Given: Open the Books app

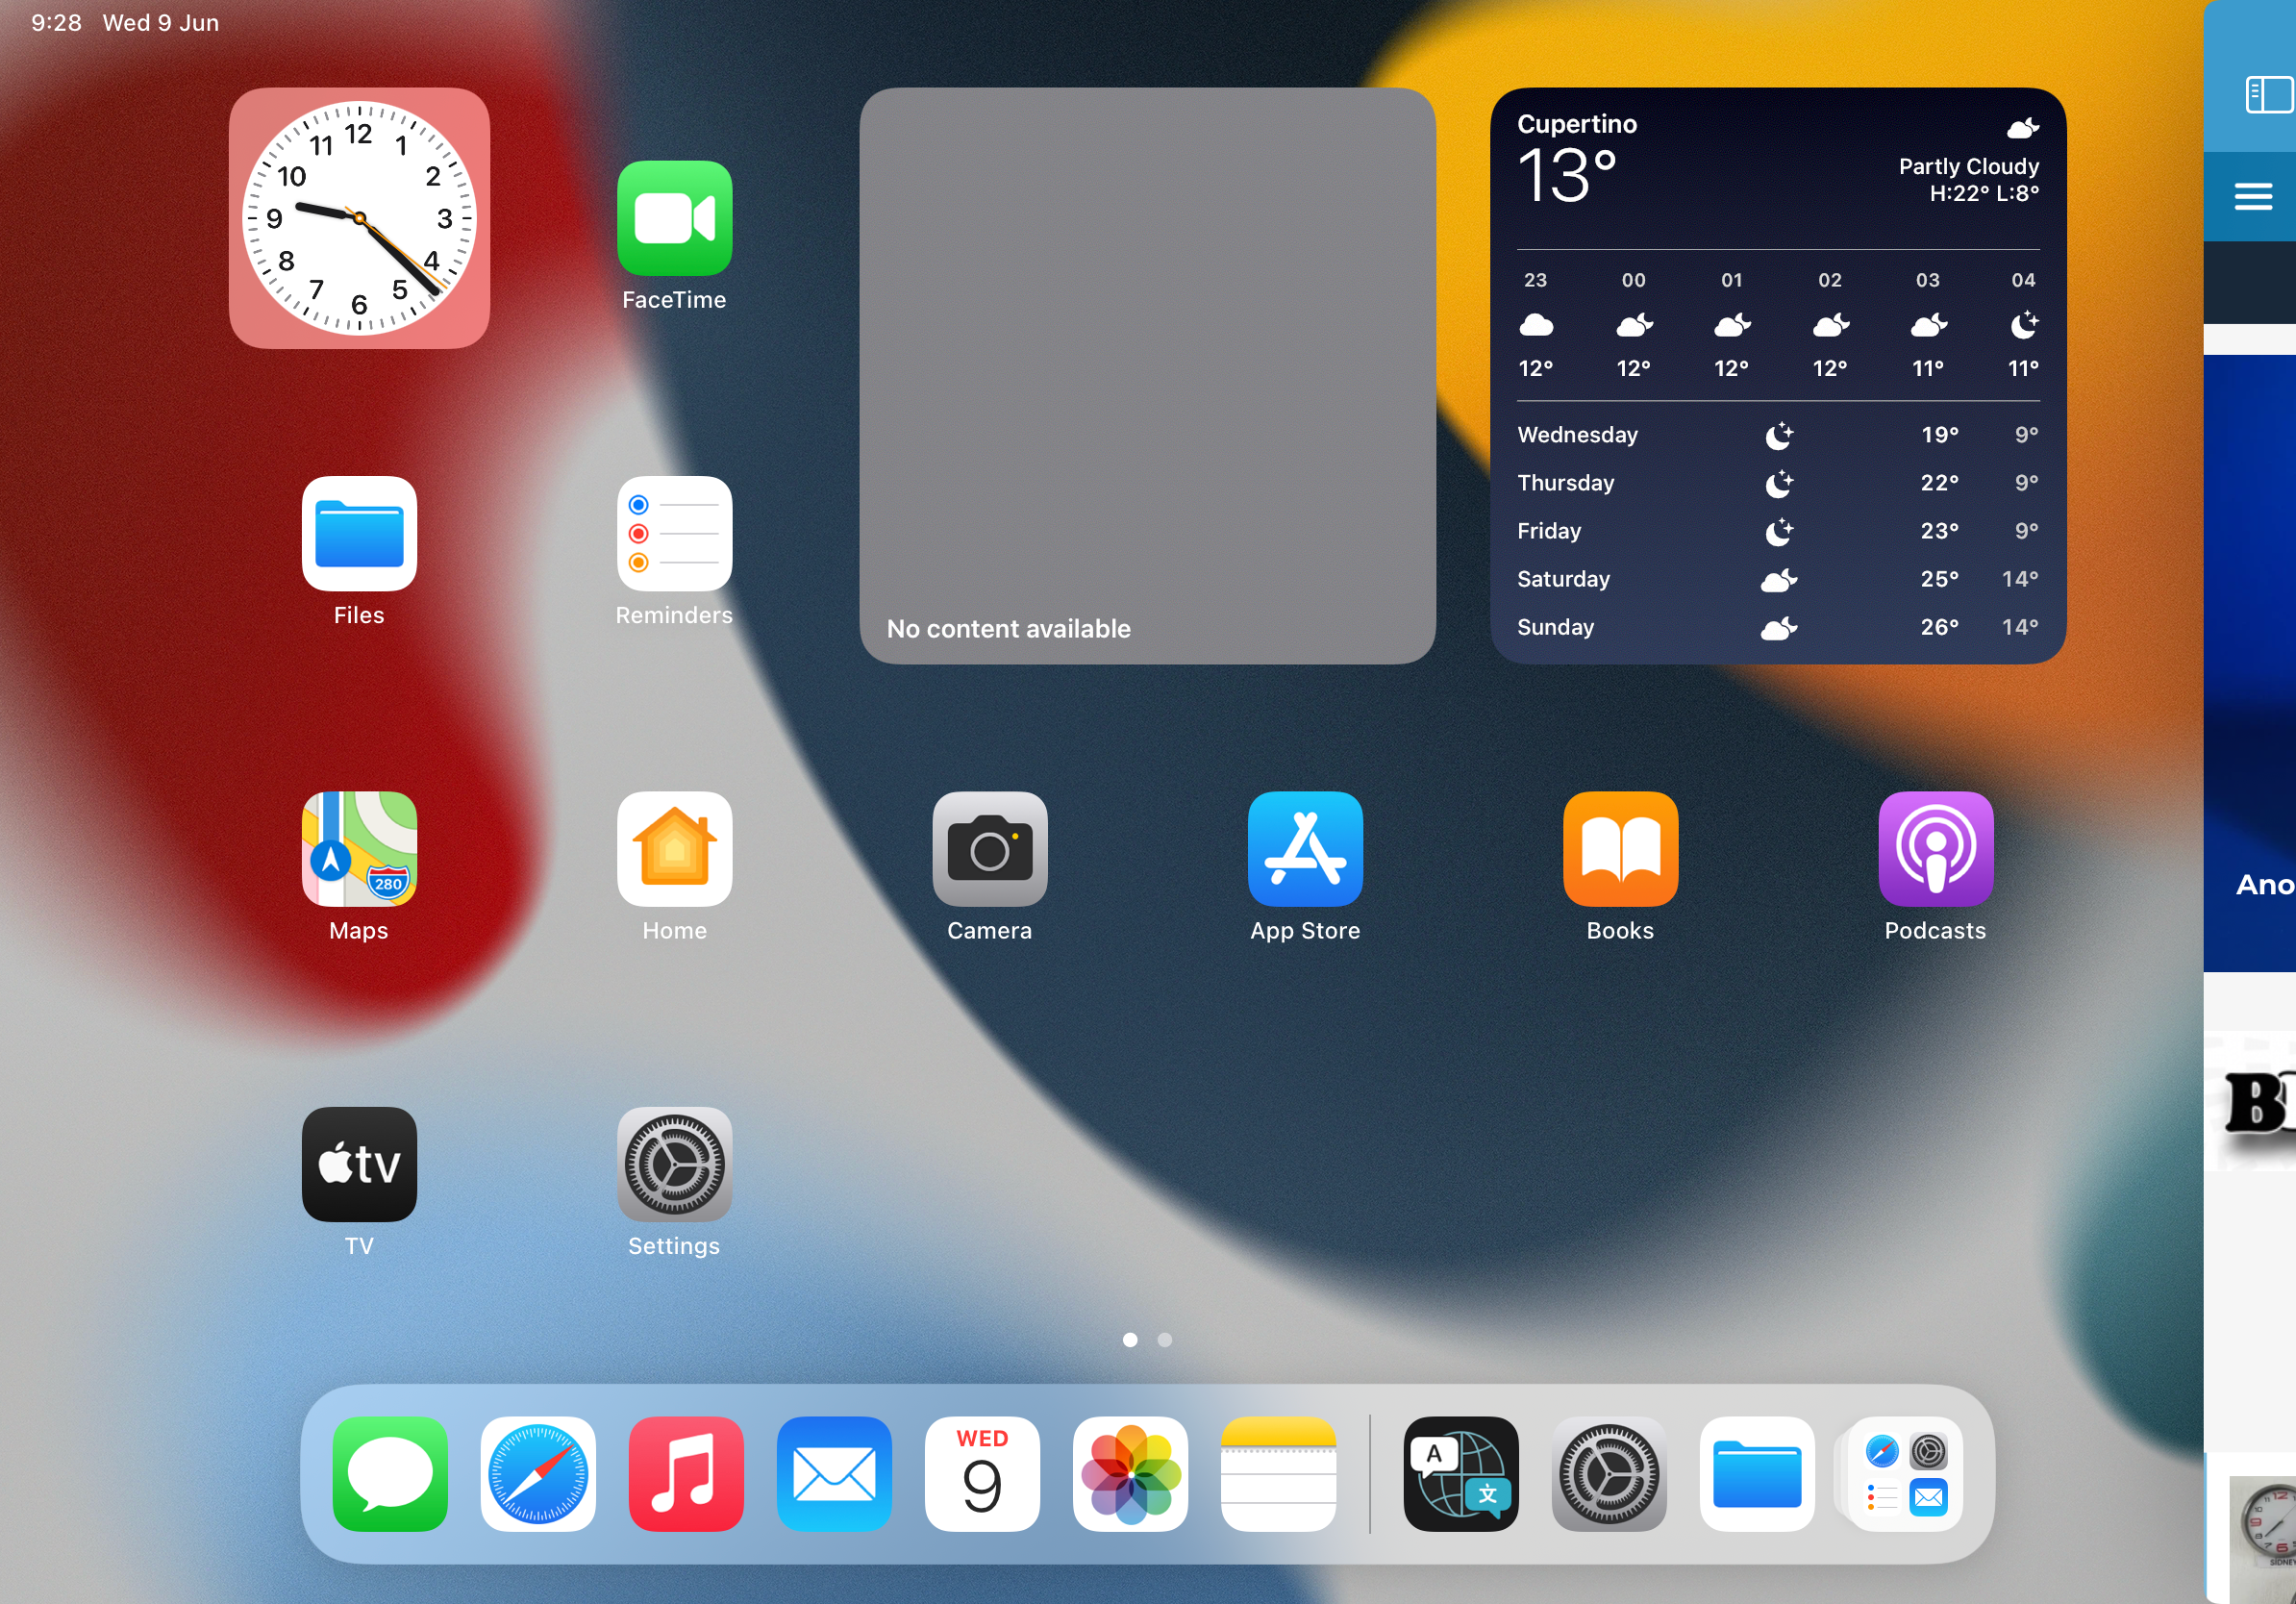Looking at the screenshot, I should (x=1620, y=849).
